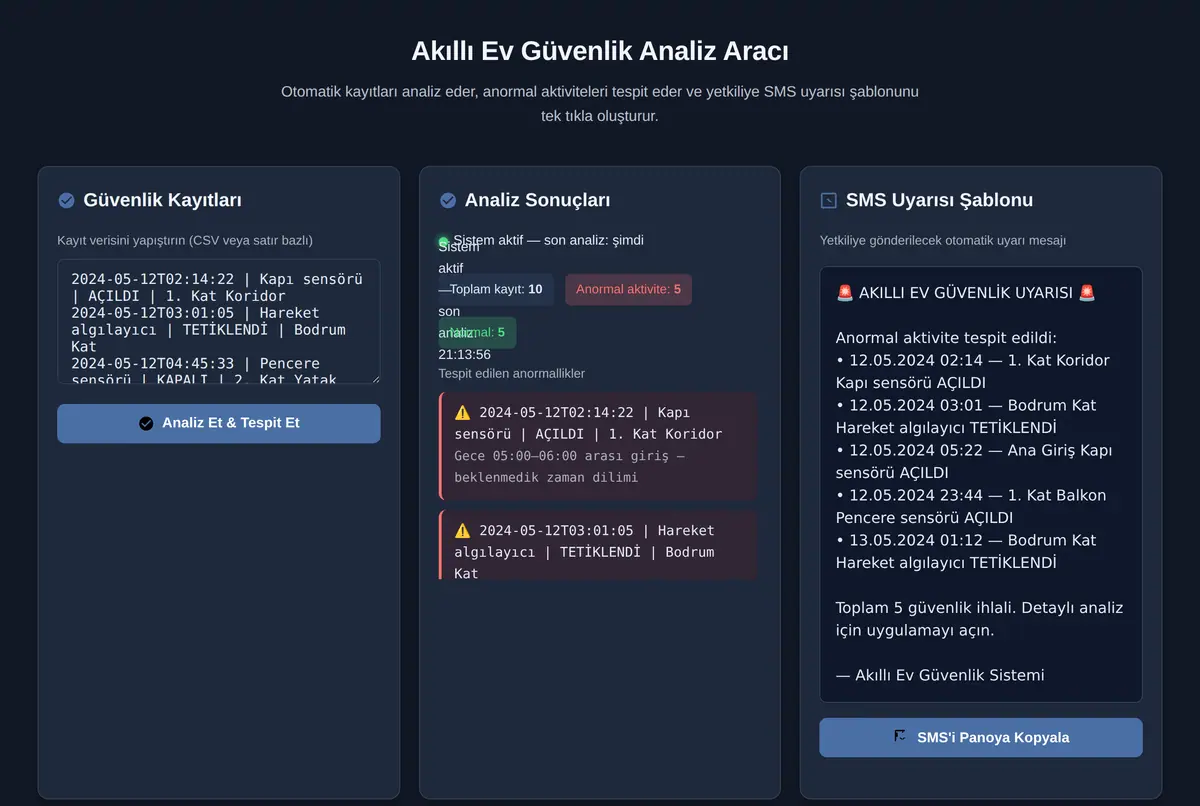Click Yetkiliye gönderilecek otomatik uyarı mesajı label
Image resolution: width=1200 pixels, height=806 pixels.
[942, 240]
